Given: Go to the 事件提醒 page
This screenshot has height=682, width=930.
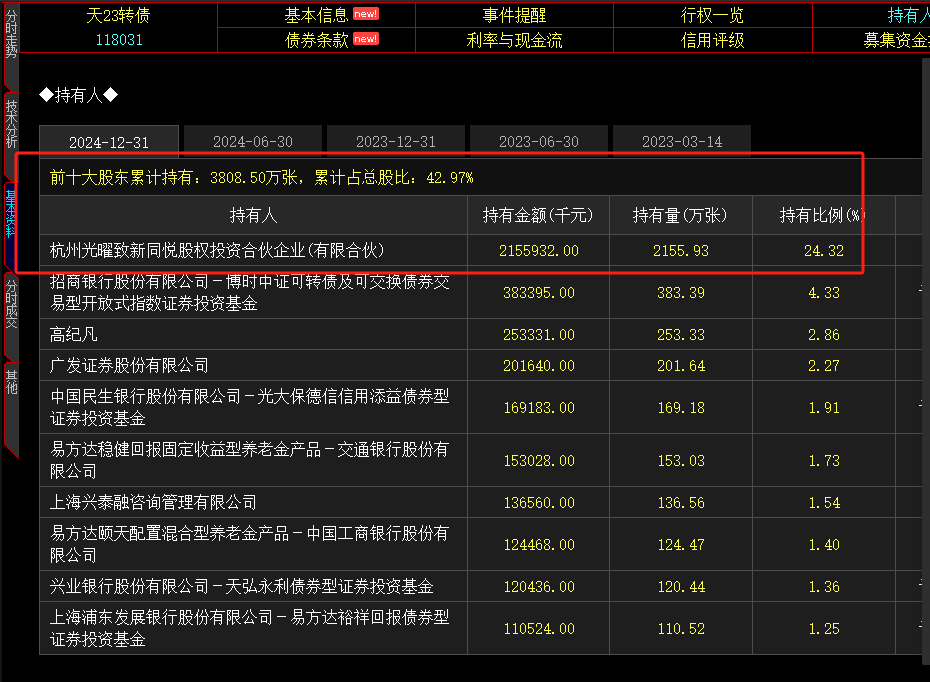Looking at the screenshot, I should (514, 15).
